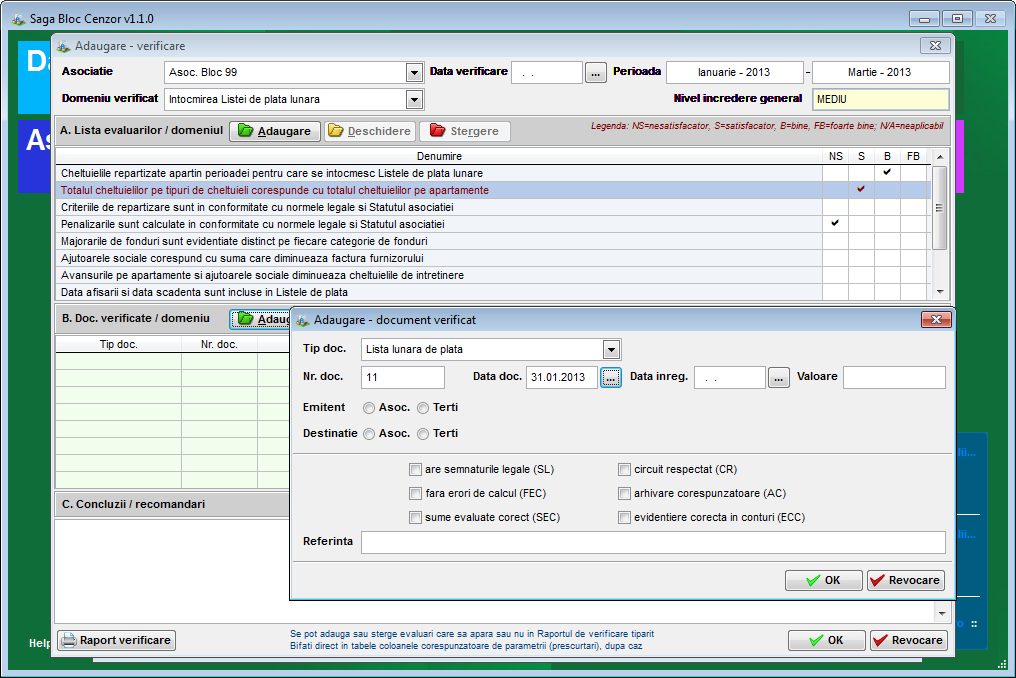The height and width of the screenshot is (678, 1016).
Task: Click the Adaugare - document verificat window icon
Action: [303, 320]
